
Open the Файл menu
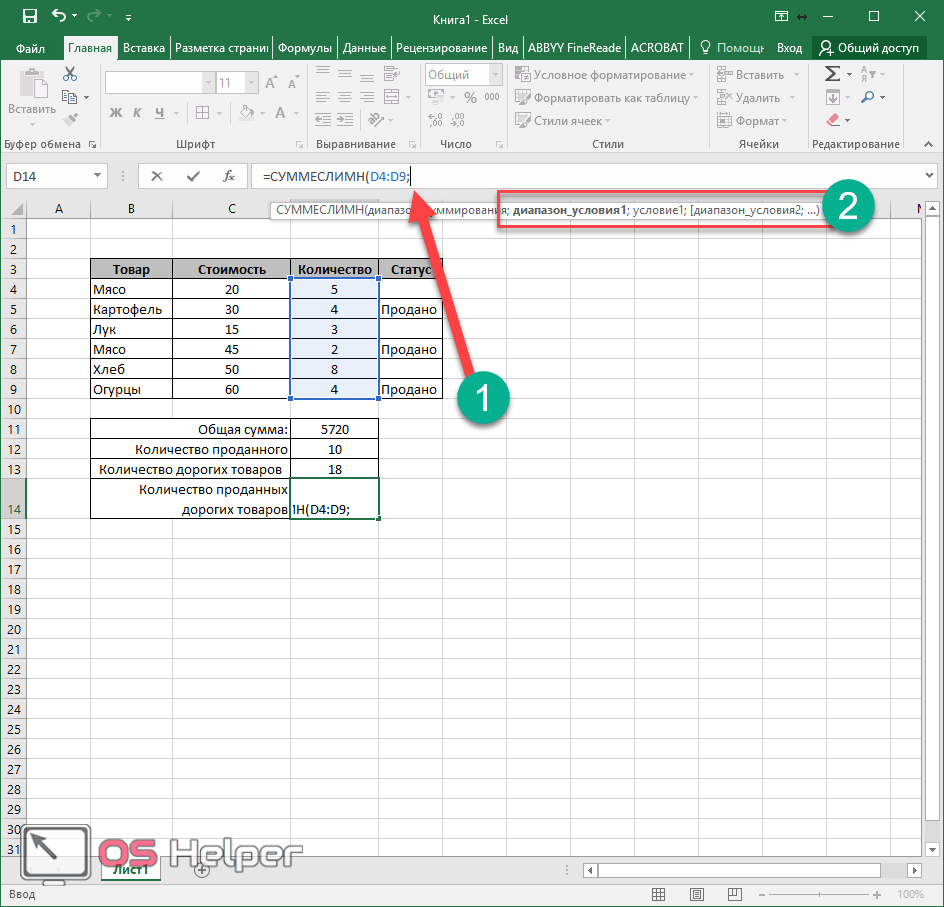coord(31,48)
